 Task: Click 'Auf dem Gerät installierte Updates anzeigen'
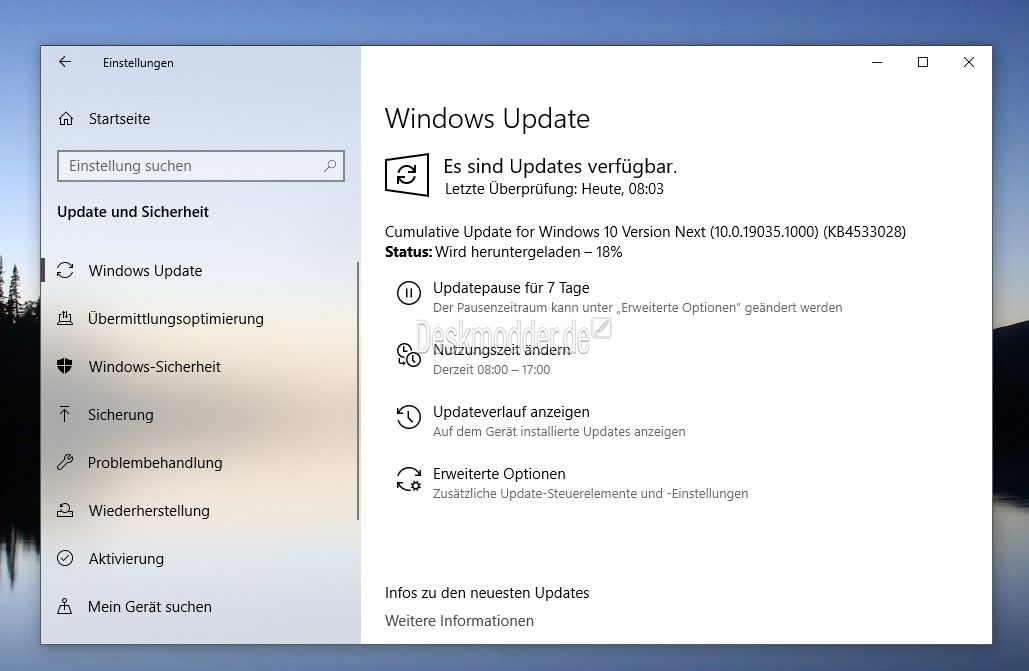pos(559,431)
